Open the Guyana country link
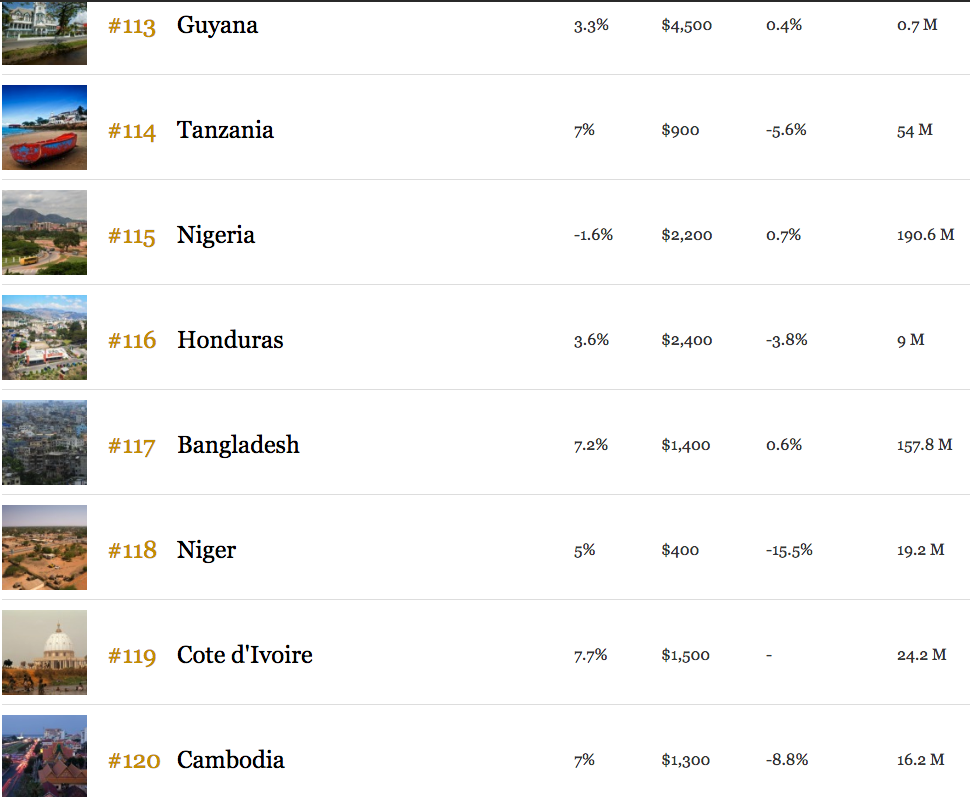The image size is (970, 797). (x=217, y=26)
